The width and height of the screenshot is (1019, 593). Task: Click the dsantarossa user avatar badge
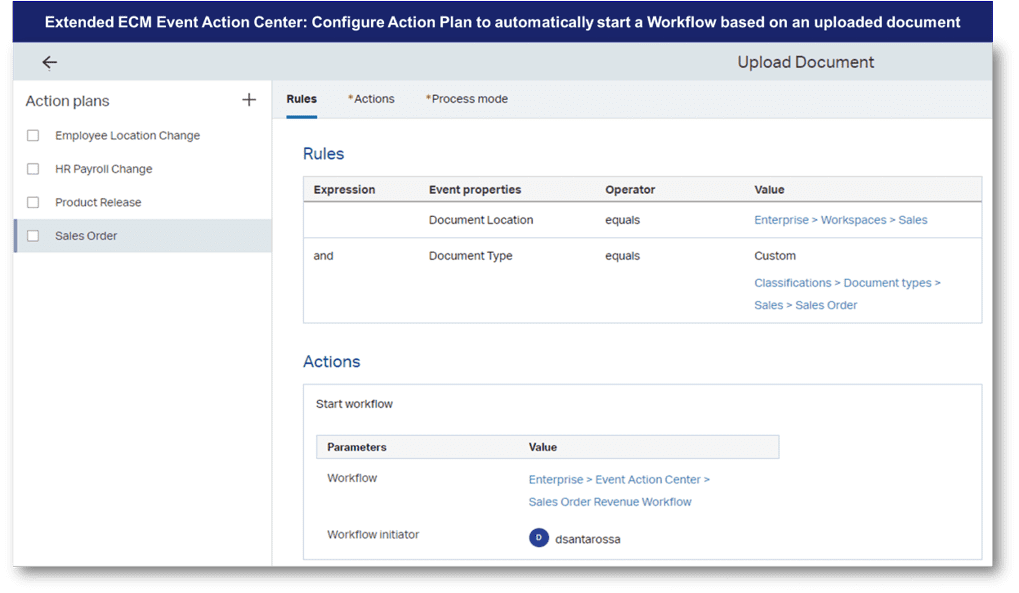538,537
